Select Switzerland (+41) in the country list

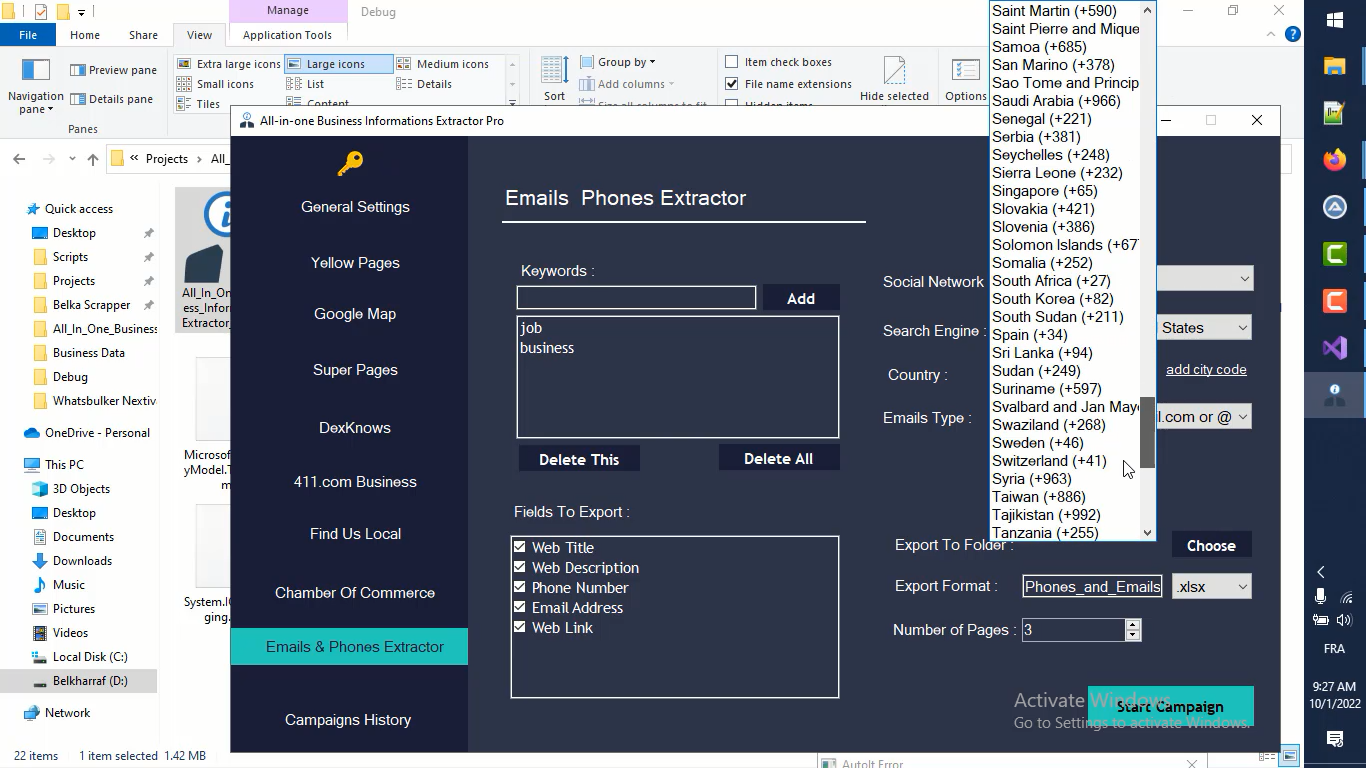pyautogui.click(x=1065, y=461)
